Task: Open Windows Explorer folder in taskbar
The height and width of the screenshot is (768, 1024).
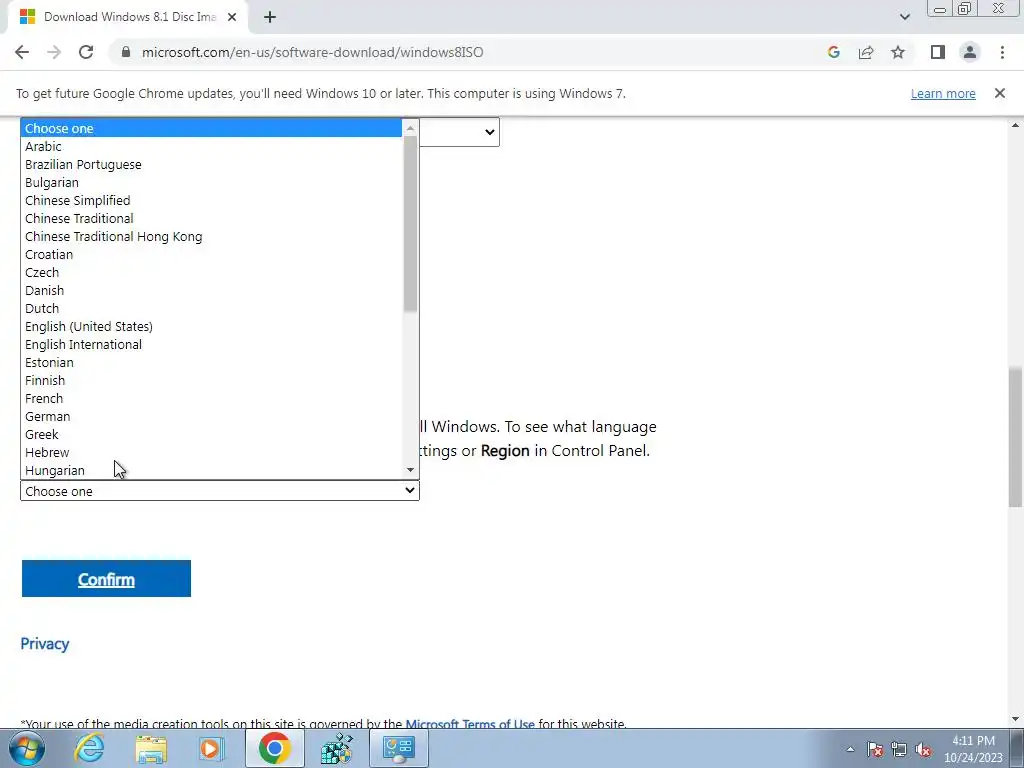Action: [152, 749]
